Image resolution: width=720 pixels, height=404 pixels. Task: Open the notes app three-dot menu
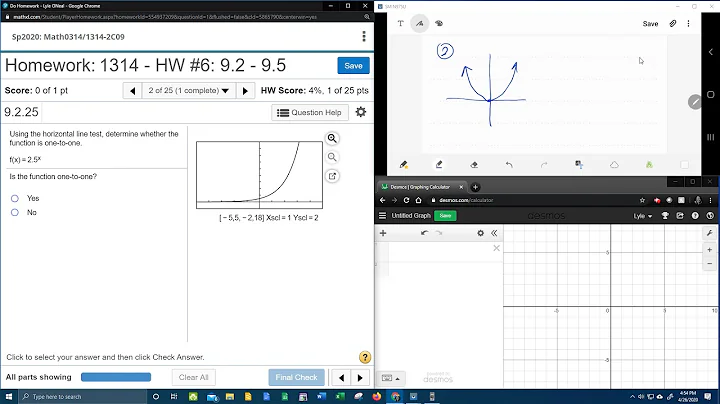pyautogui.click(x=688, y=23)
